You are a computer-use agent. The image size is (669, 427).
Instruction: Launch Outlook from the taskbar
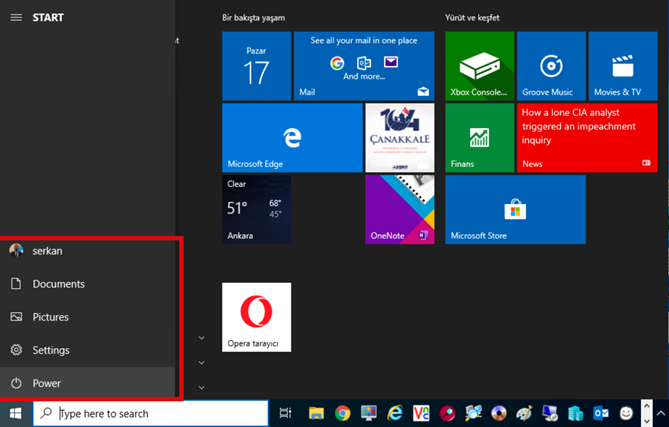[x=601, y=413]
